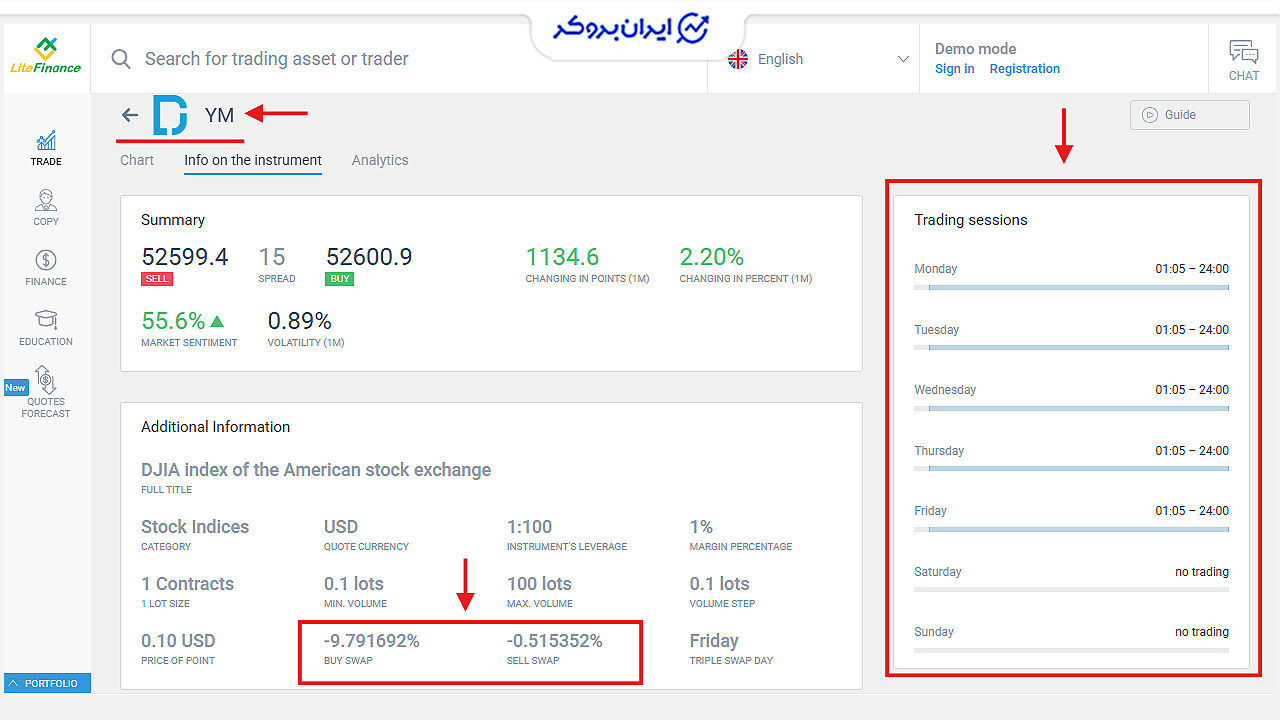Click the LiteFinance logo
This screenshot has height=720, width=1280.
(46, 56)
